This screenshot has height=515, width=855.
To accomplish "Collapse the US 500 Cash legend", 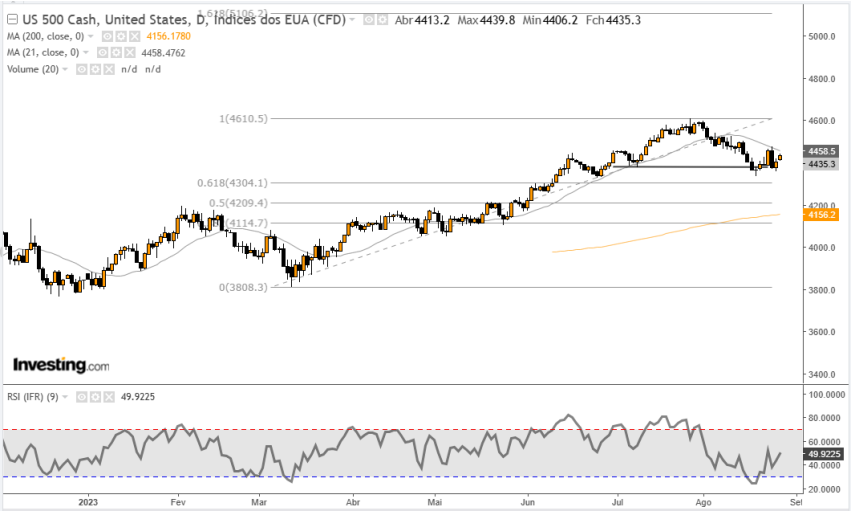I will pos(11,20).
